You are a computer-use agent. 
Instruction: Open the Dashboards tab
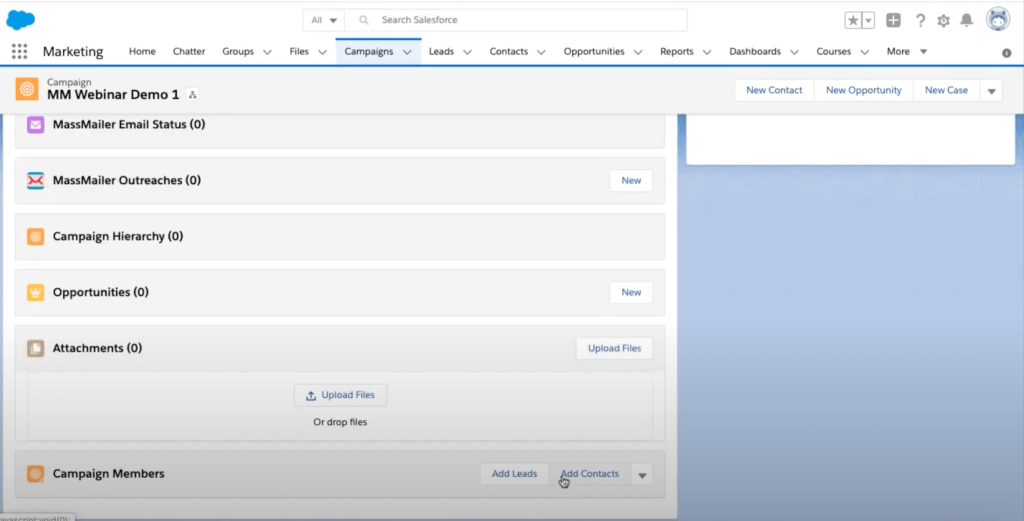click(x=755, y=51)
